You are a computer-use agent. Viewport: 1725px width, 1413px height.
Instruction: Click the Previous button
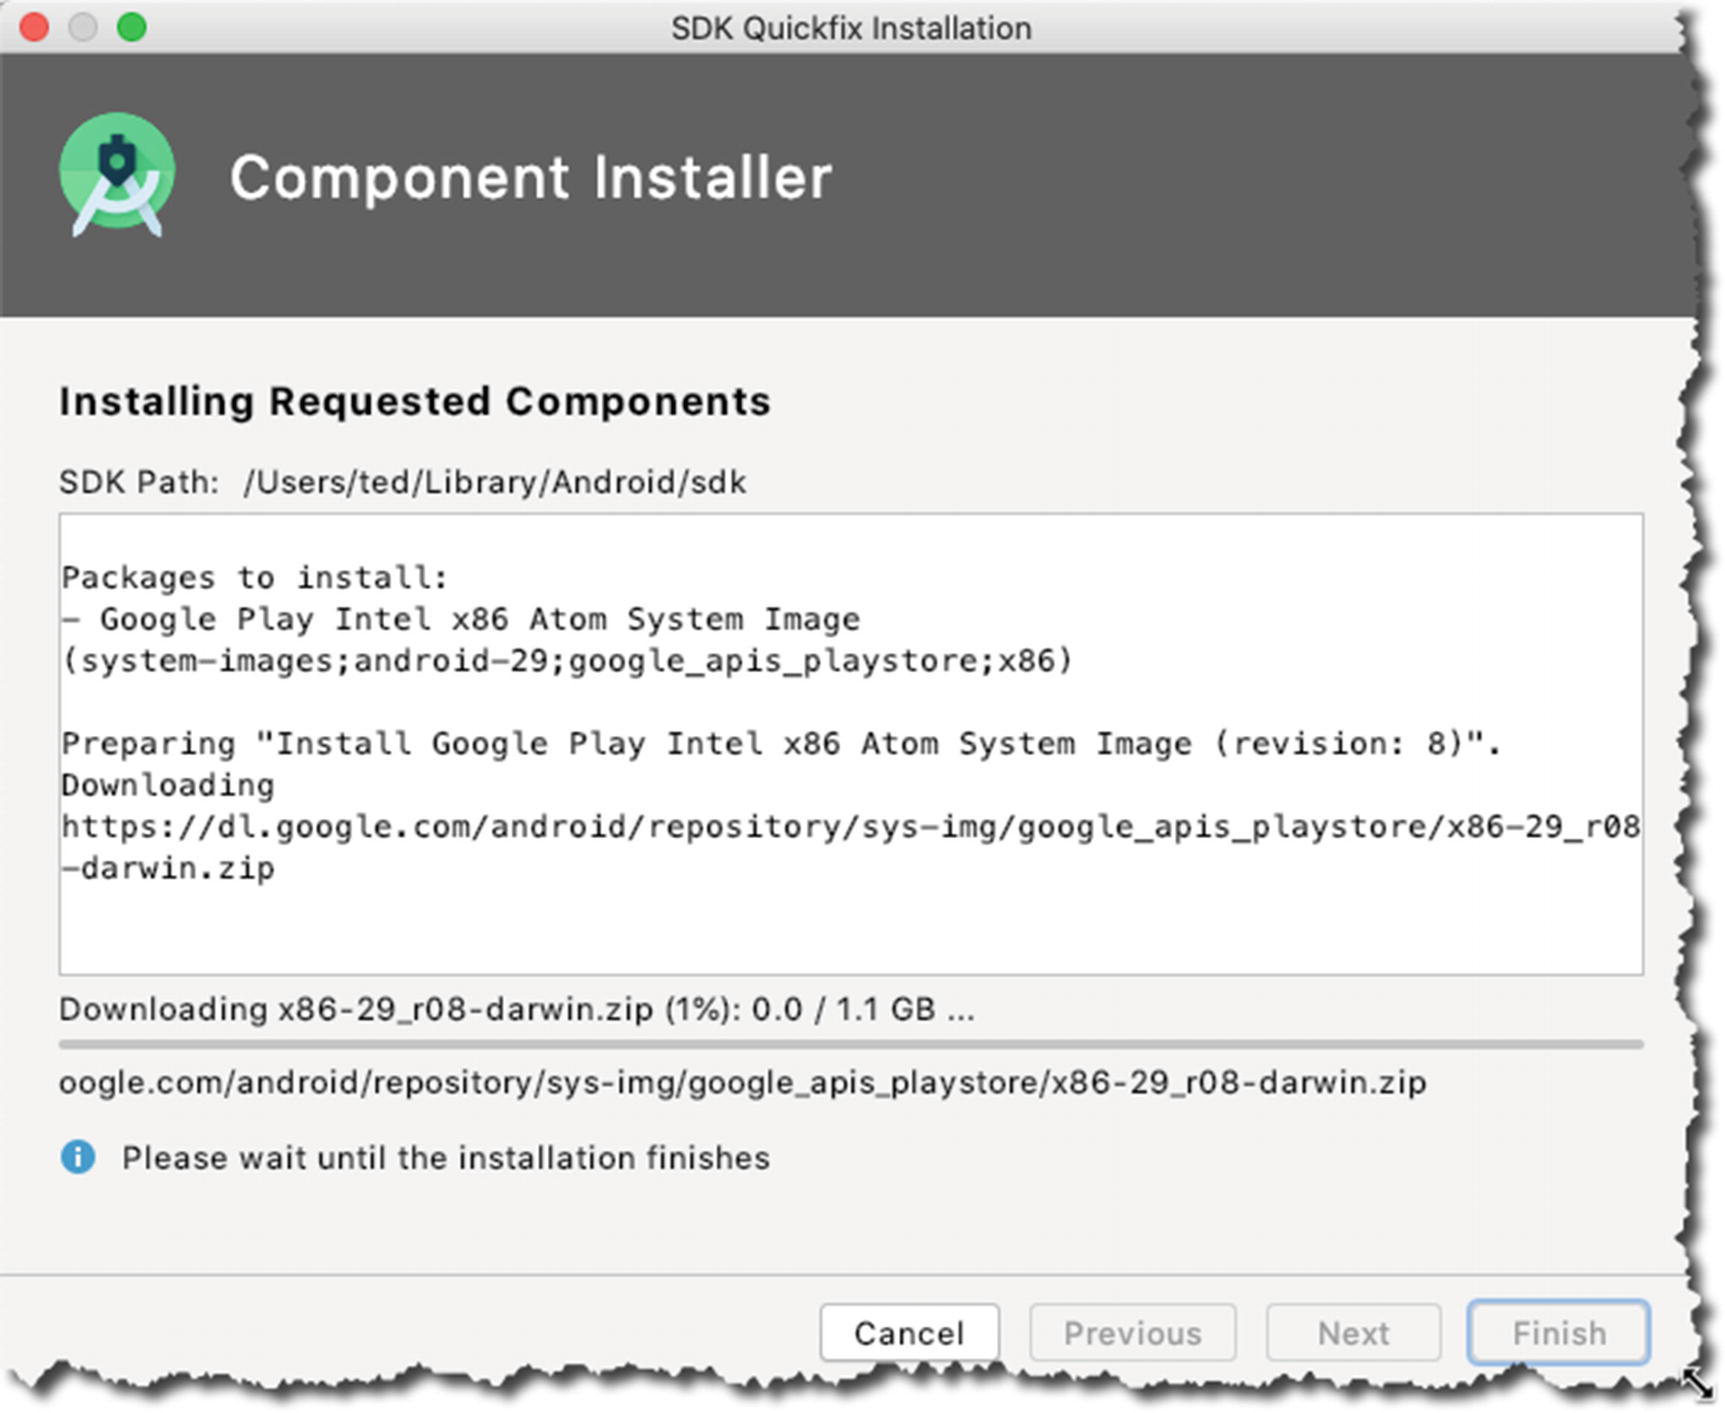1132,1332
